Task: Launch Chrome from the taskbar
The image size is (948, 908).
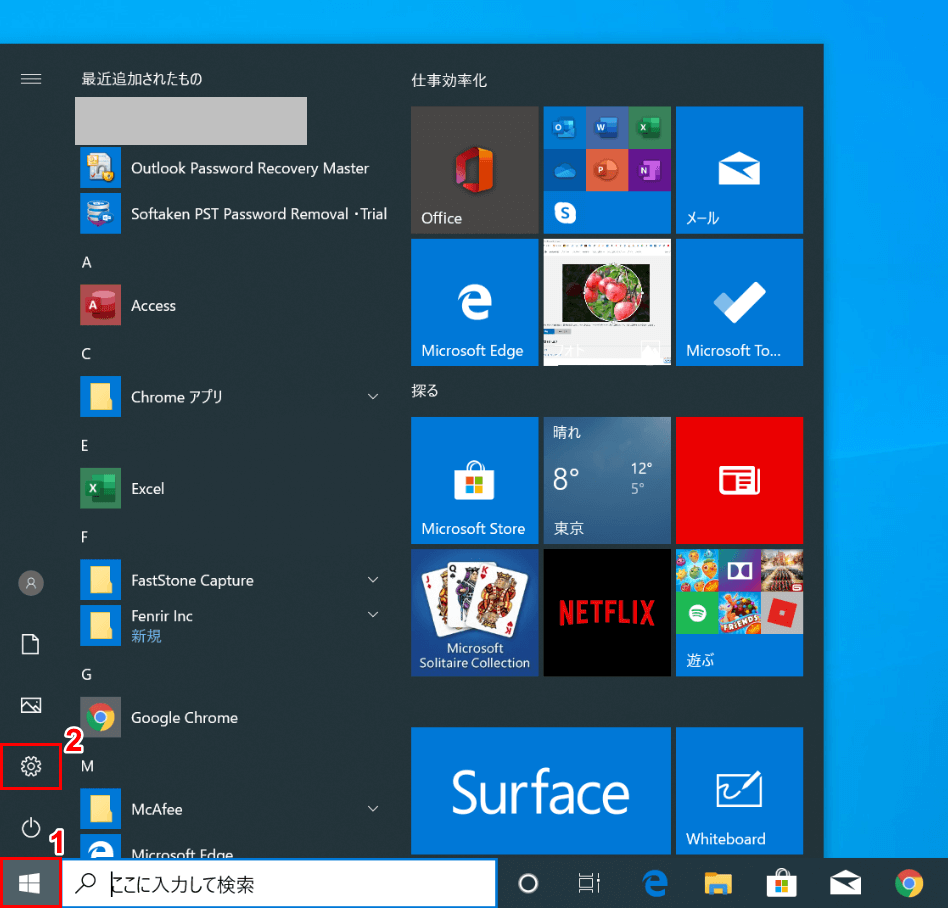Action: 909,883
